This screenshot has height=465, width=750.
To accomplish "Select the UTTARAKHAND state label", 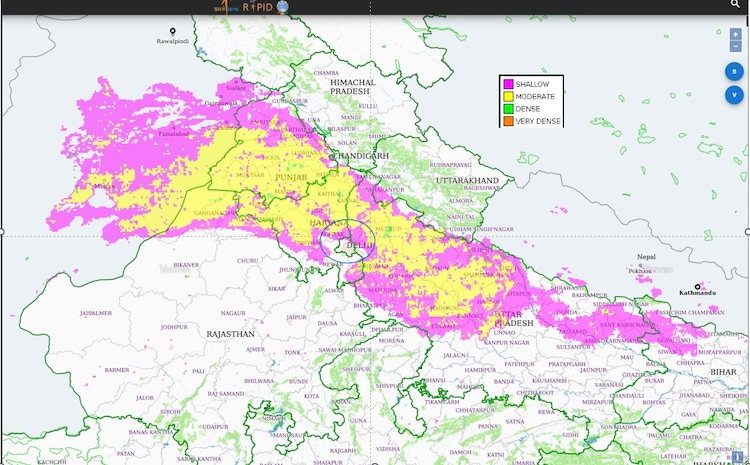I will (466, 180).
